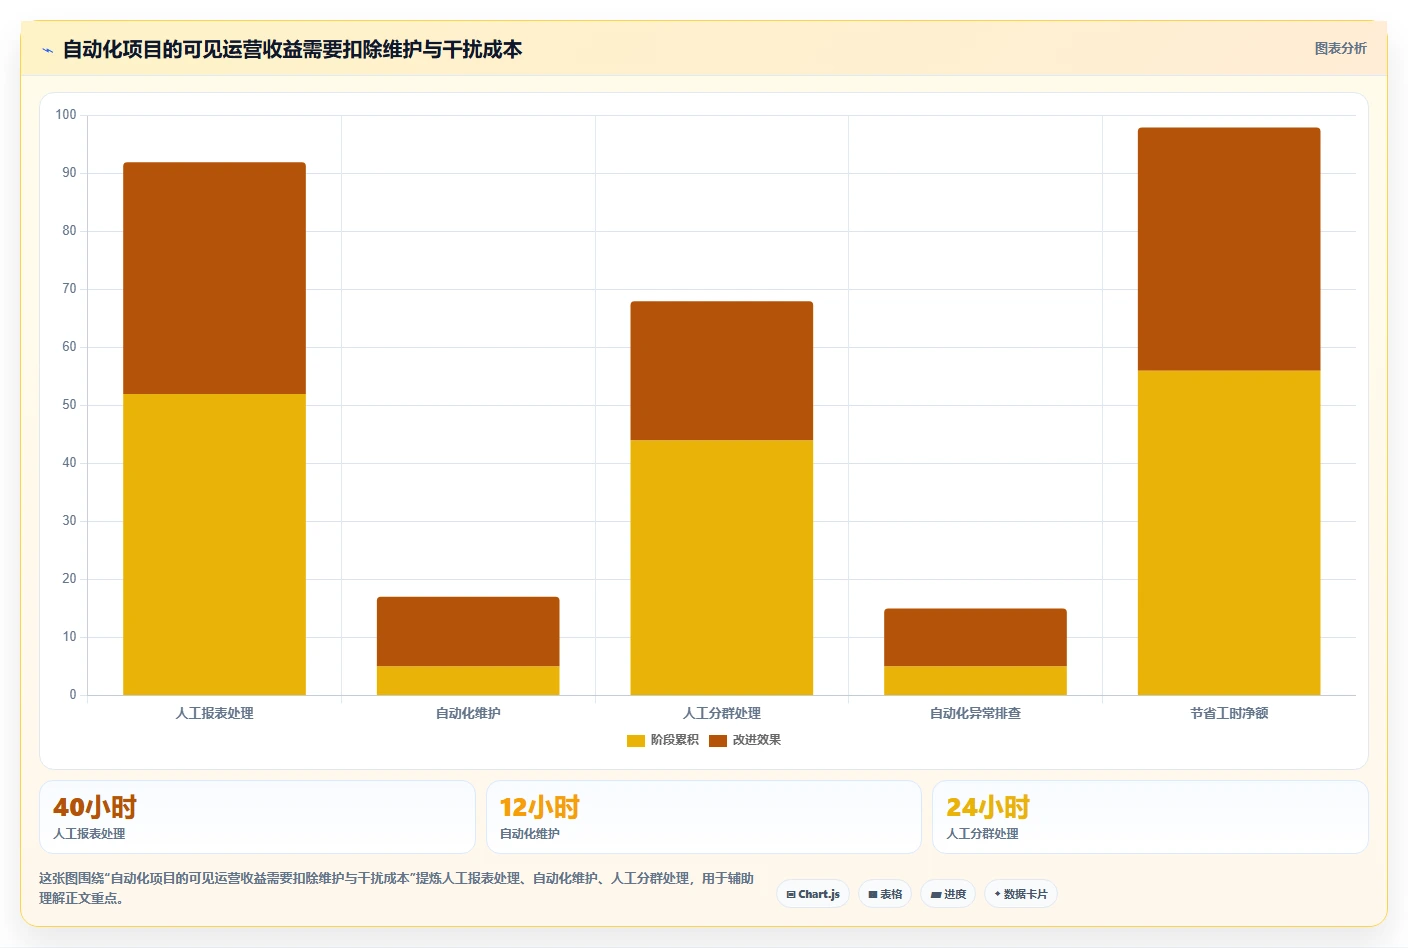Viewport: 1408px width, 948px height.
Task: Click the 图表分析 label in header
Action: point(1340,48)
